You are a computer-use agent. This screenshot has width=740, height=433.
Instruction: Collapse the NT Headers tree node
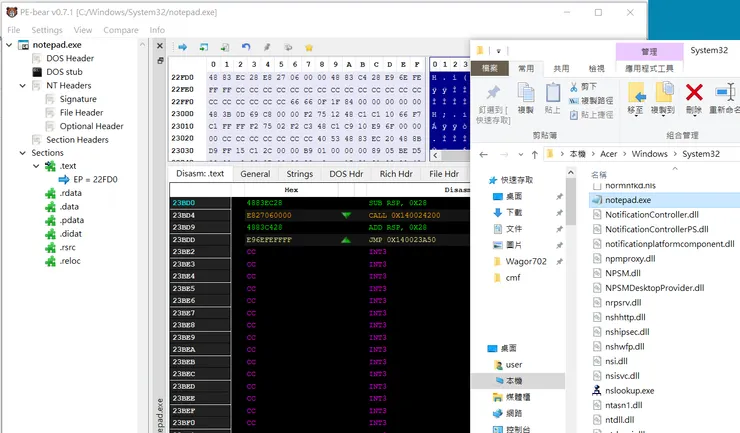pos(23,85)
